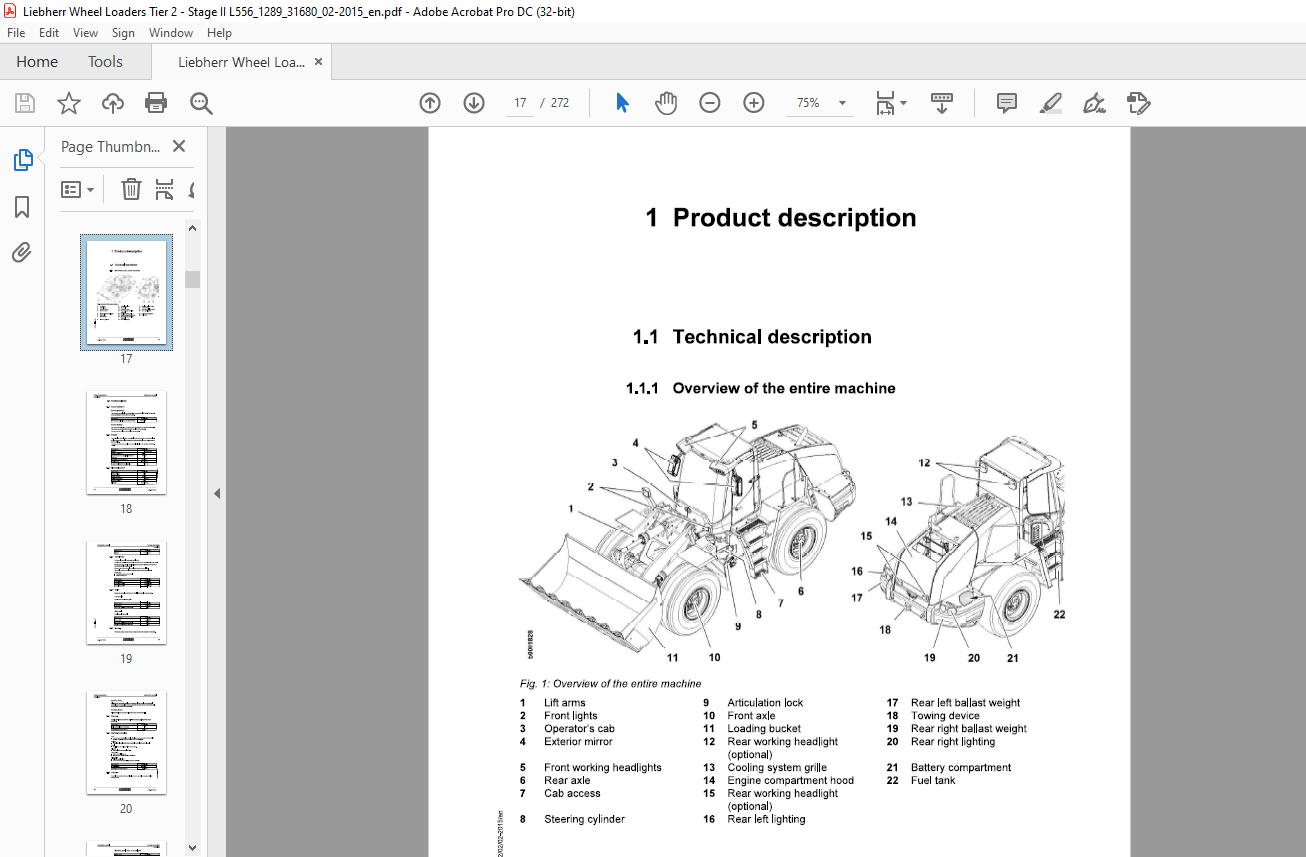
Task: Add the file to starred bookmarks
Action: point(69,103)
